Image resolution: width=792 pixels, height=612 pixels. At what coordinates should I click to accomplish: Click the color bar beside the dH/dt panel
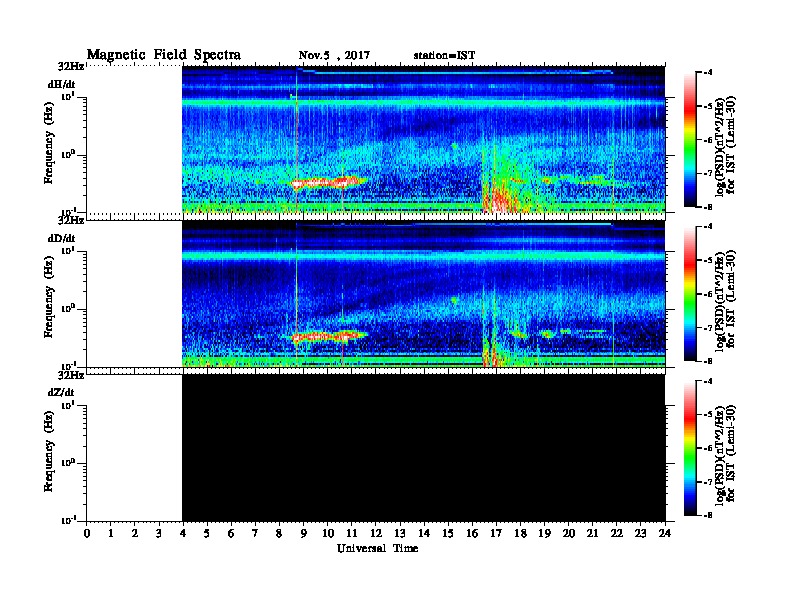(x=690, y=139)
